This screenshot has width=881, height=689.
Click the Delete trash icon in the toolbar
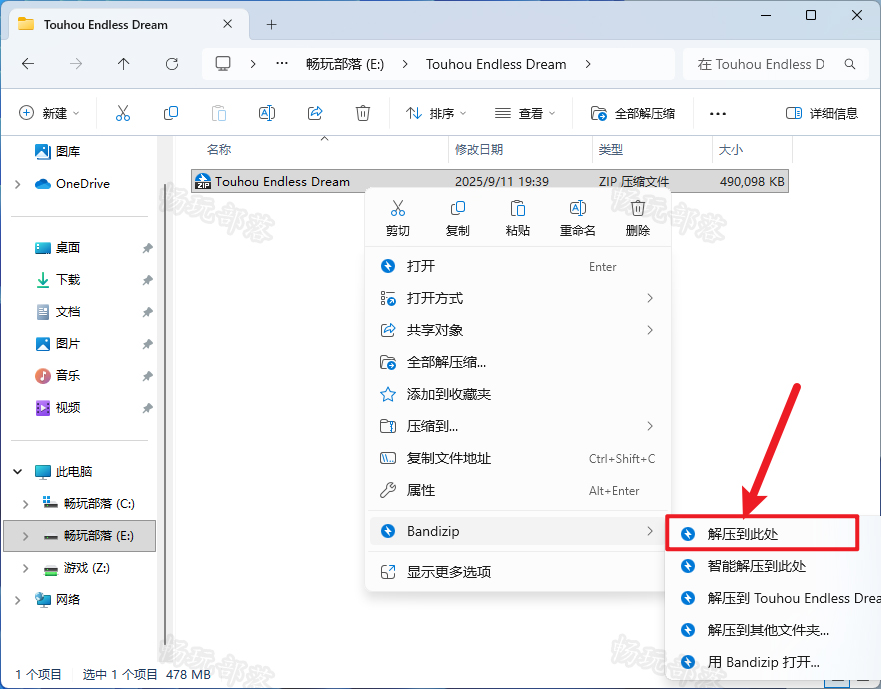(363, 113)
